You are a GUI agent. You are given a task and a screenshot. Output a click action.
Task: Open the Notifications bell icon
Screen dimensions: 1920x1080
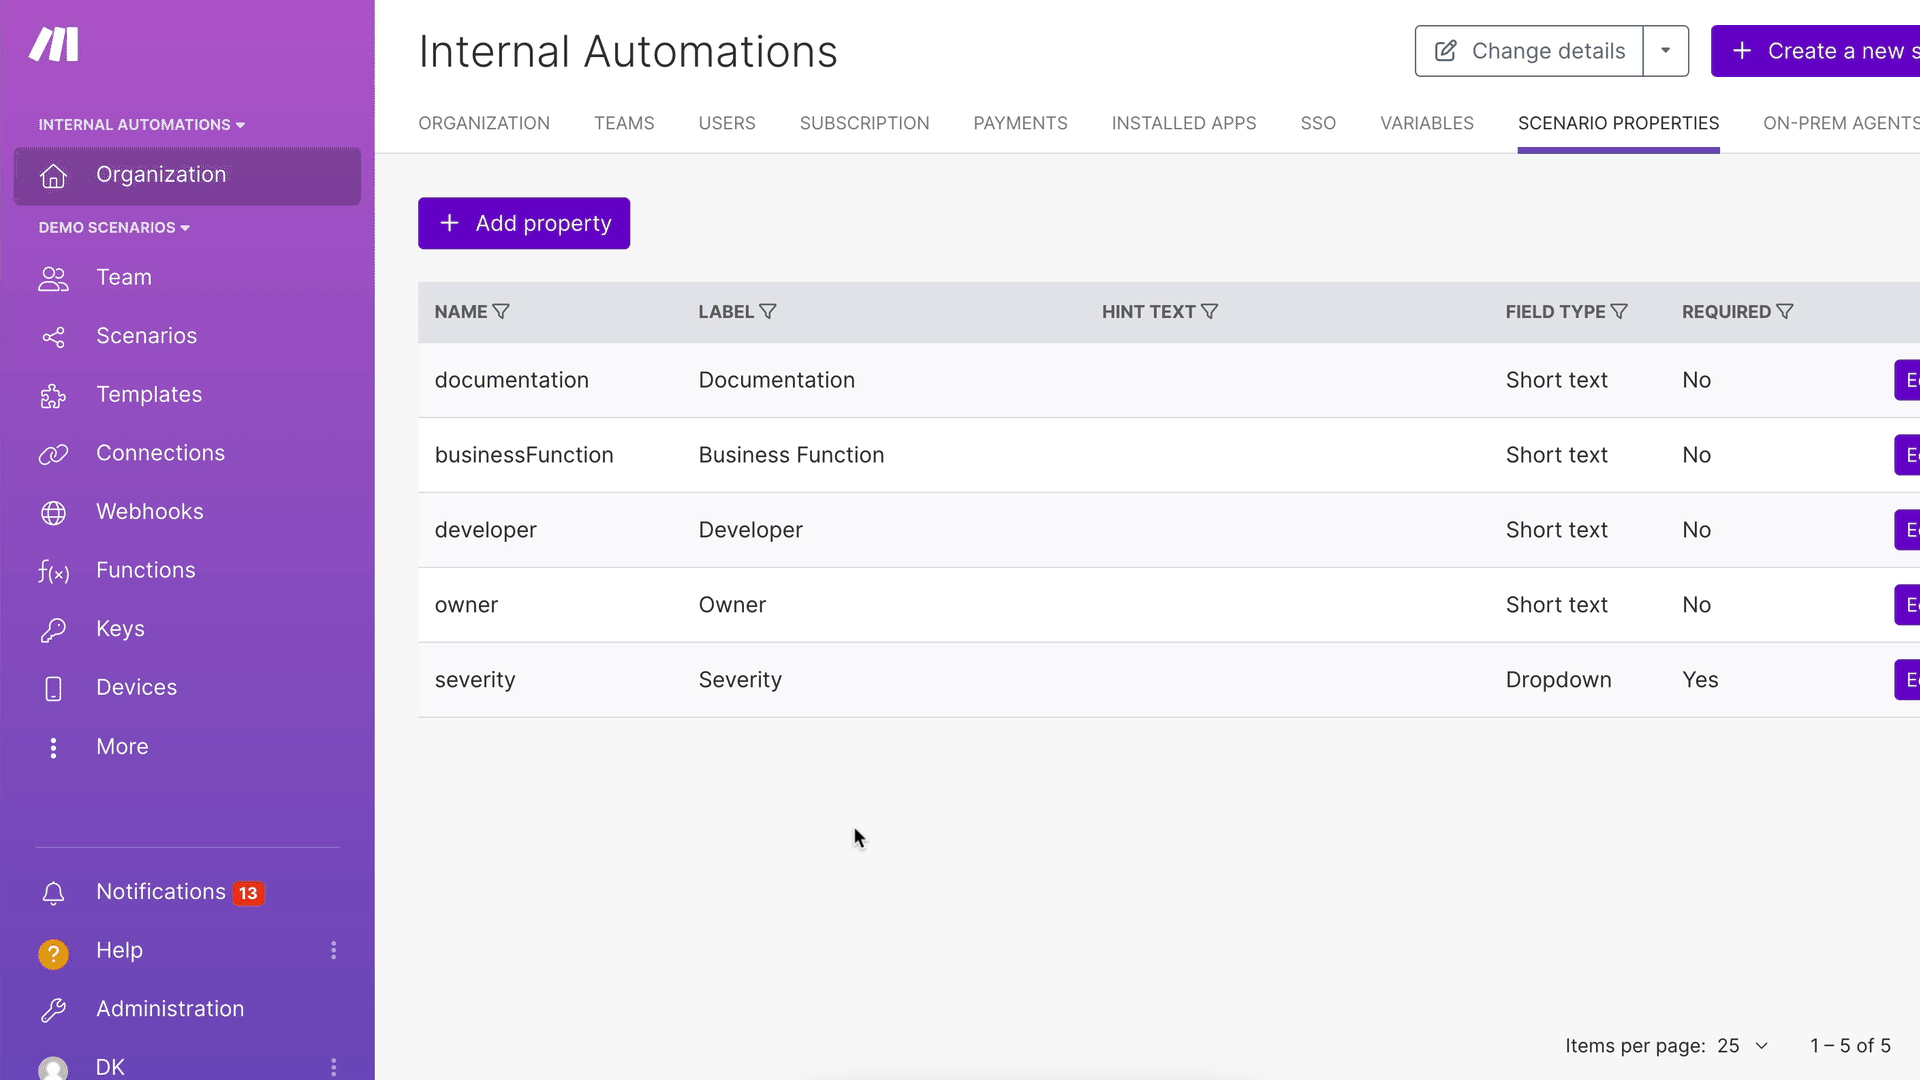point(53,893)
